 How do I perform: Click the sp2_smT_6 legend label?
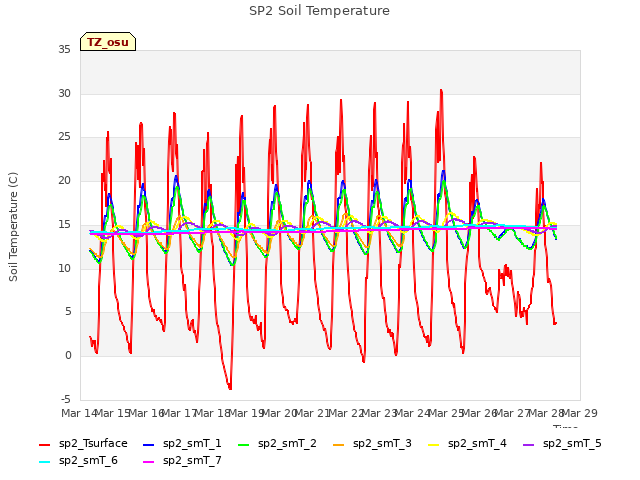click(x=88, y=461)
